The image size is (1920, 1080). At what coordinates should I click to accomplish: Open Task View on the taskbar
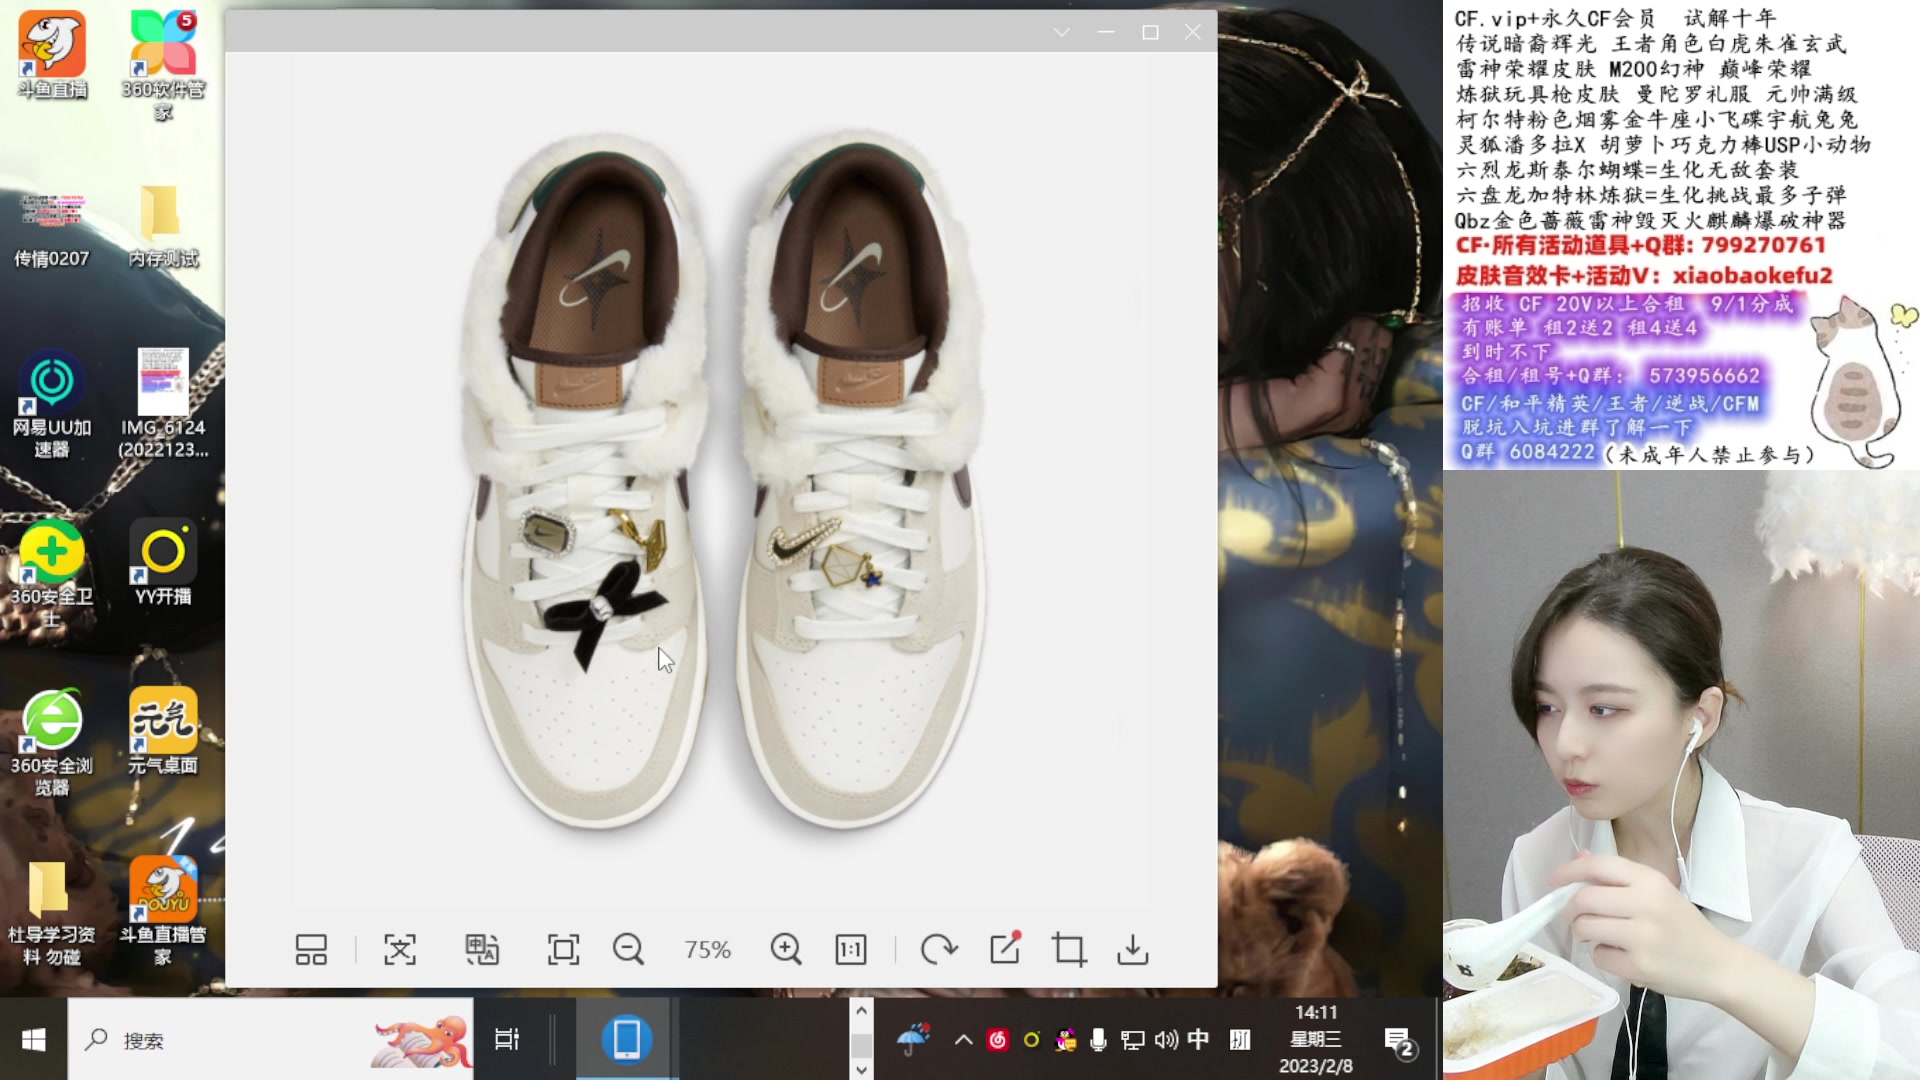(507, 1040)
